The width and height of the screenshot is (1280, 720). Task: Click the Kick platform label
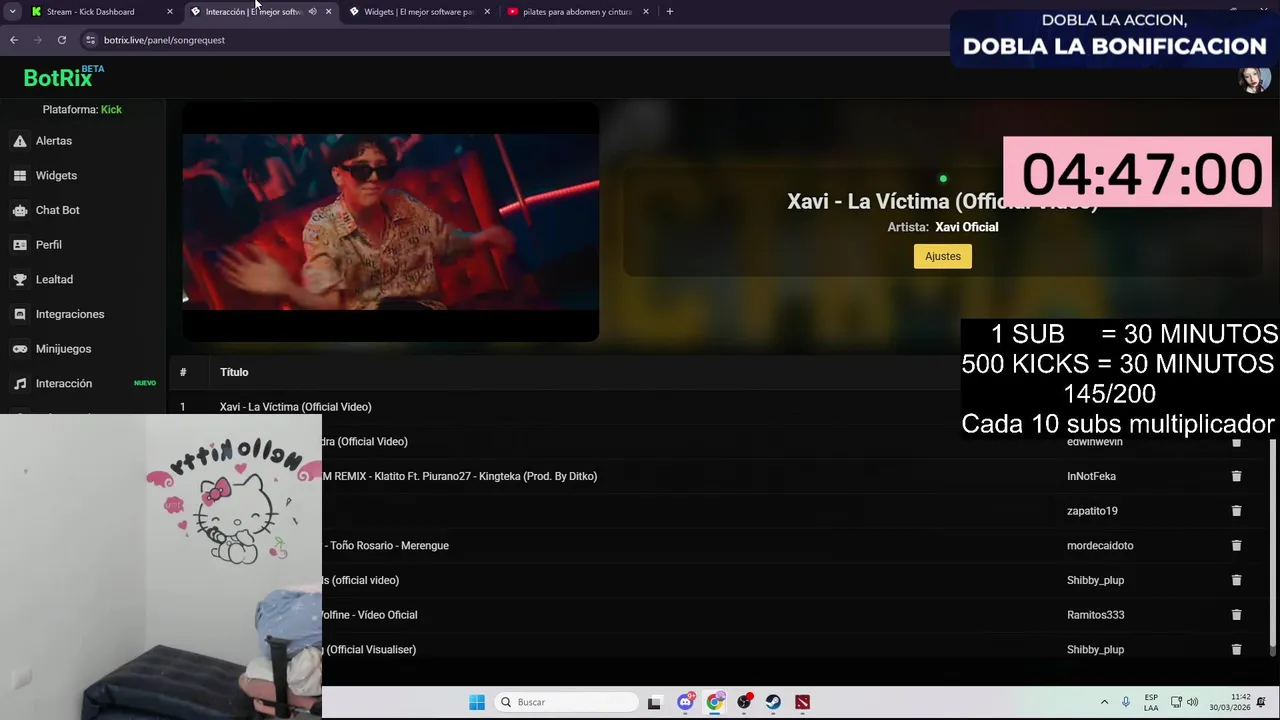coord(111,110)
